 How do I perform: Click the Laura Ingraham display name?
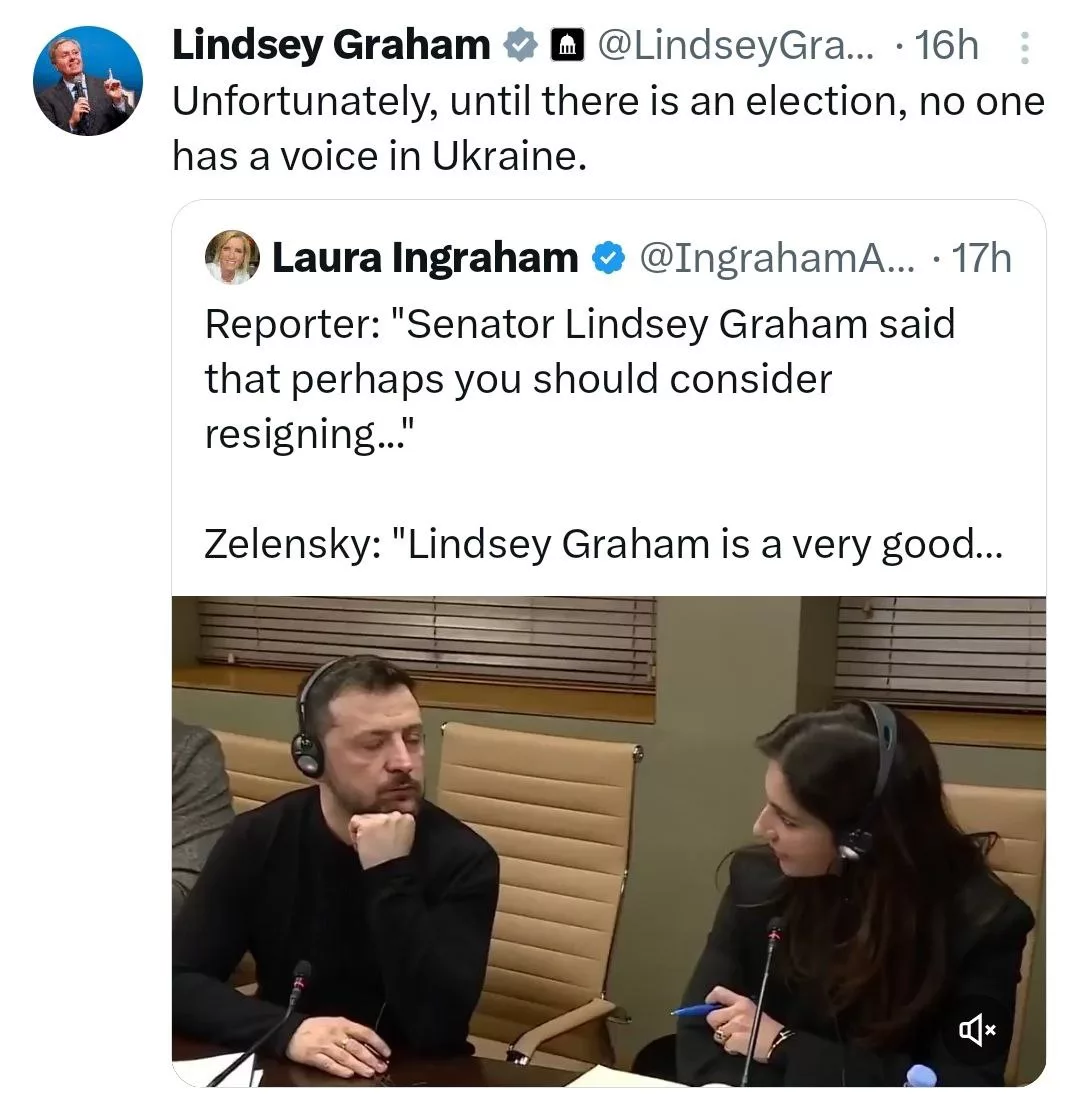pos(425,258)
